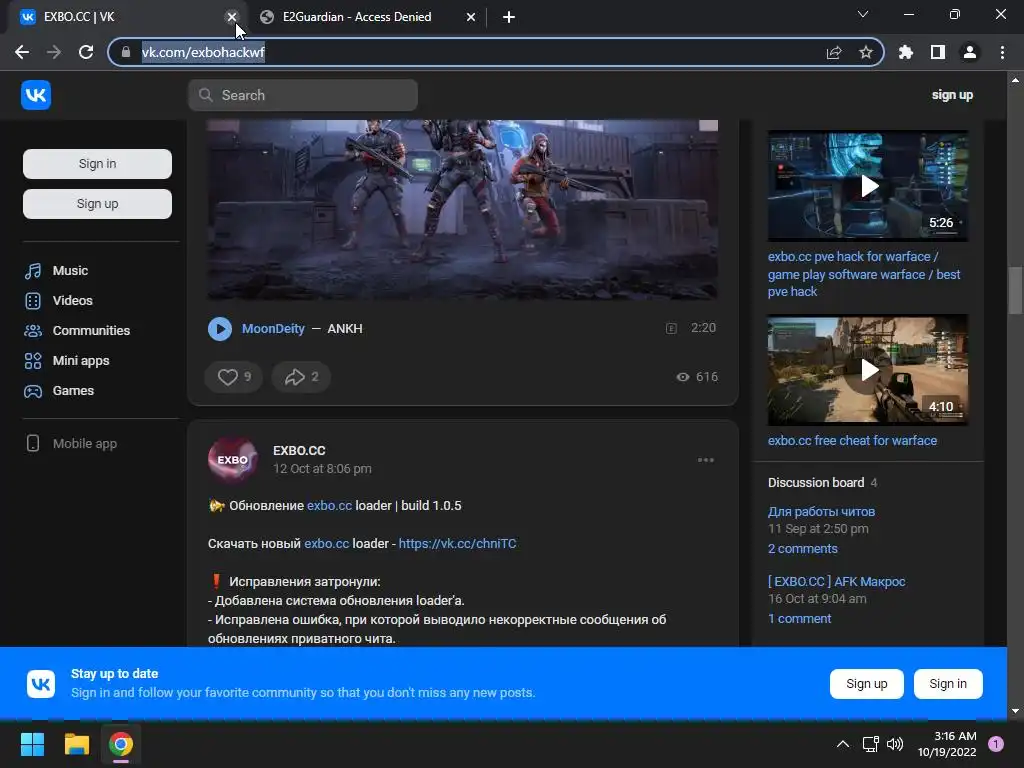Play the 4:10 free cheat video
Screen dimensions: 1024x768
(868, 370)
